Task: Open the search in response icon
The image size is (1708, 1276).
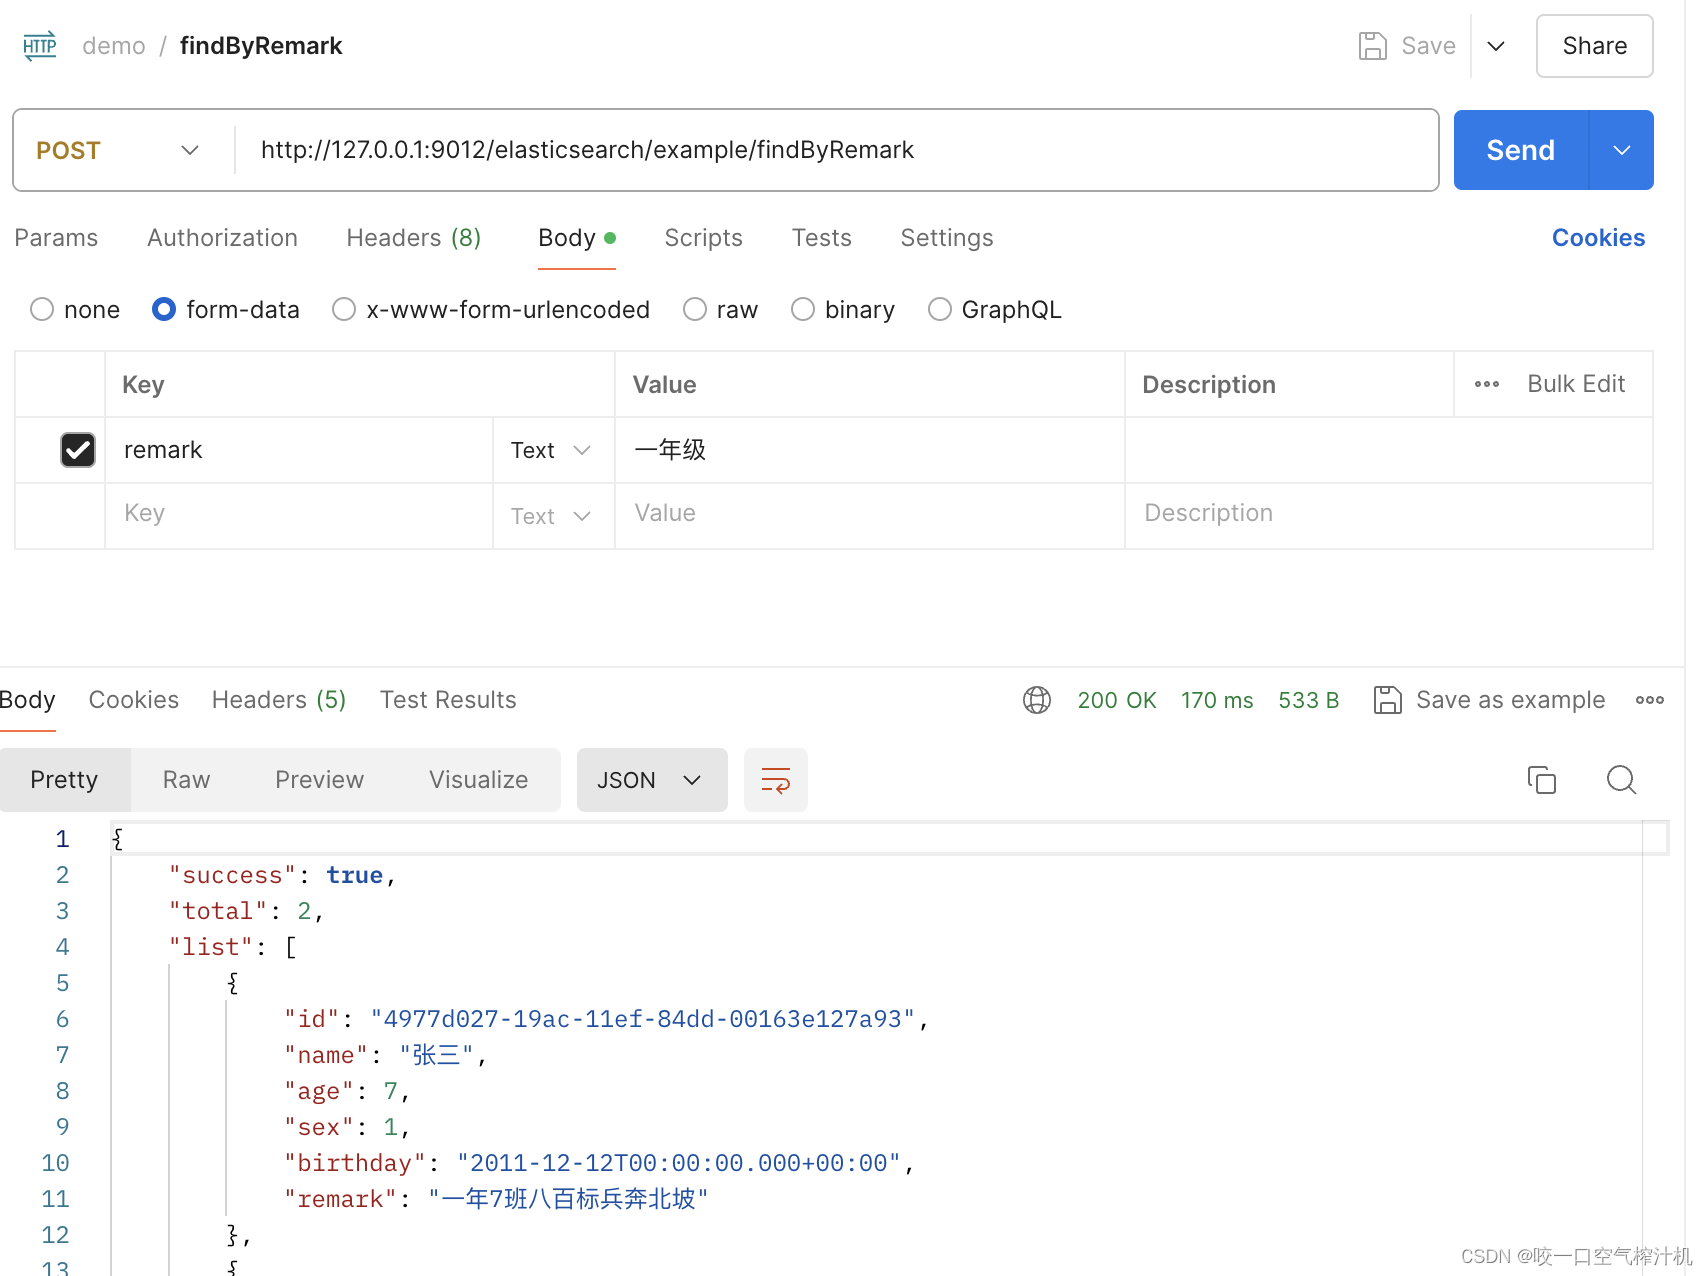Action: pos(1621,780)
